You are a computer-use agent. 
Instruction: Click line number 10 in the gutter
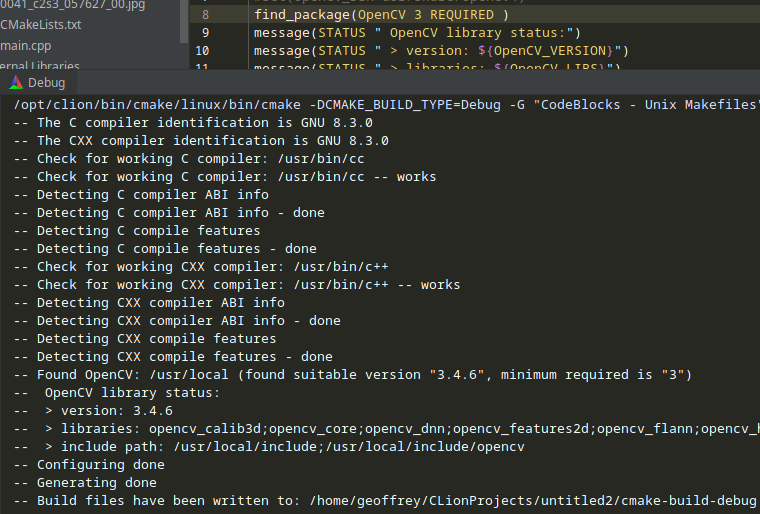[x=203, y=50]
